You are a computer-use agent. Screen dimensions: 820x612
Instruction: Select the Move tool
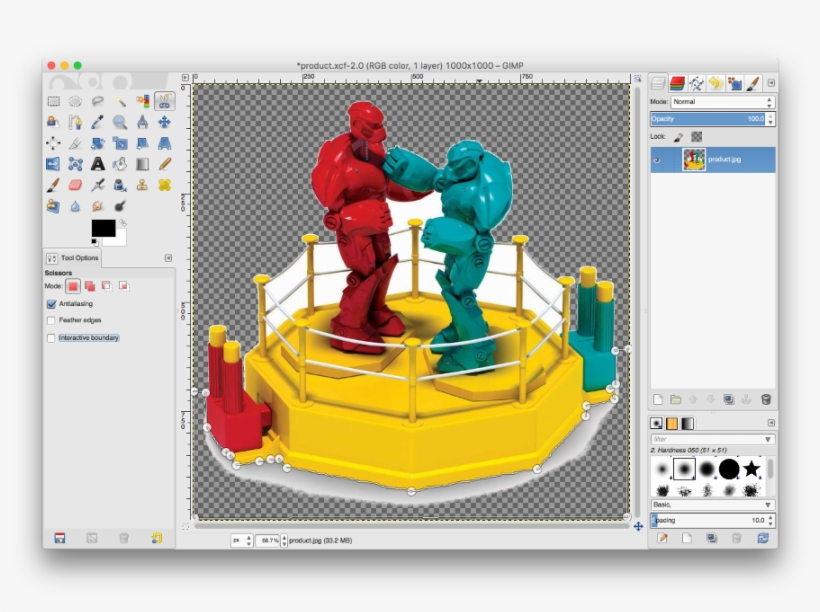coord(164,122)
